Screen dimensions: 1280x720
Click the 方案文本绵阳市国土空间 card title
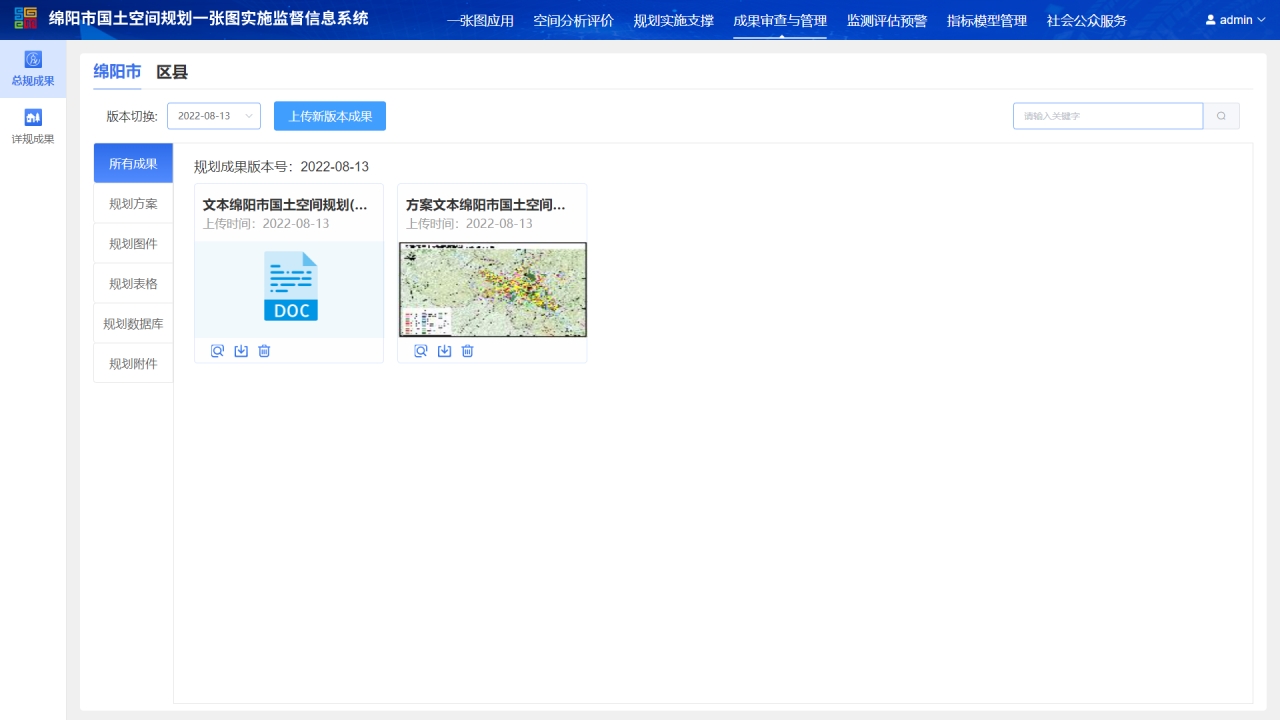[486, 205]
